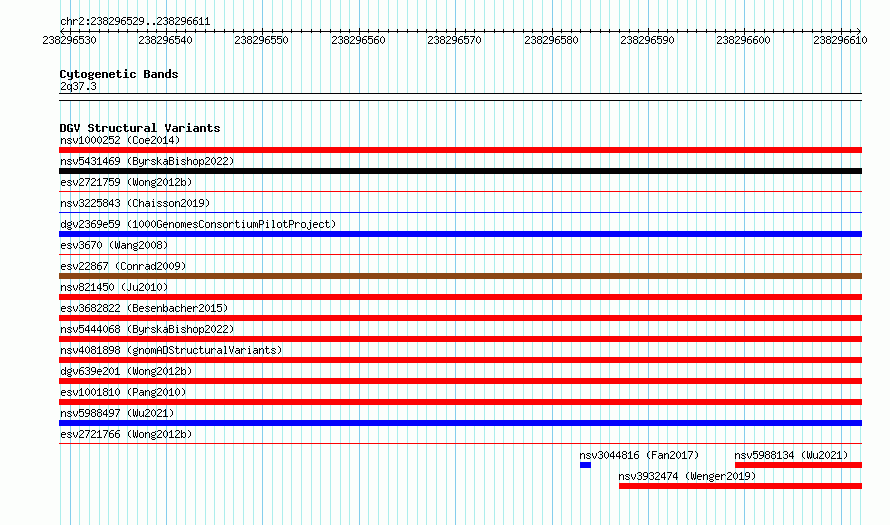Select the brown esv22867 variant bar

pyautogui.click(x=460, y=276)
